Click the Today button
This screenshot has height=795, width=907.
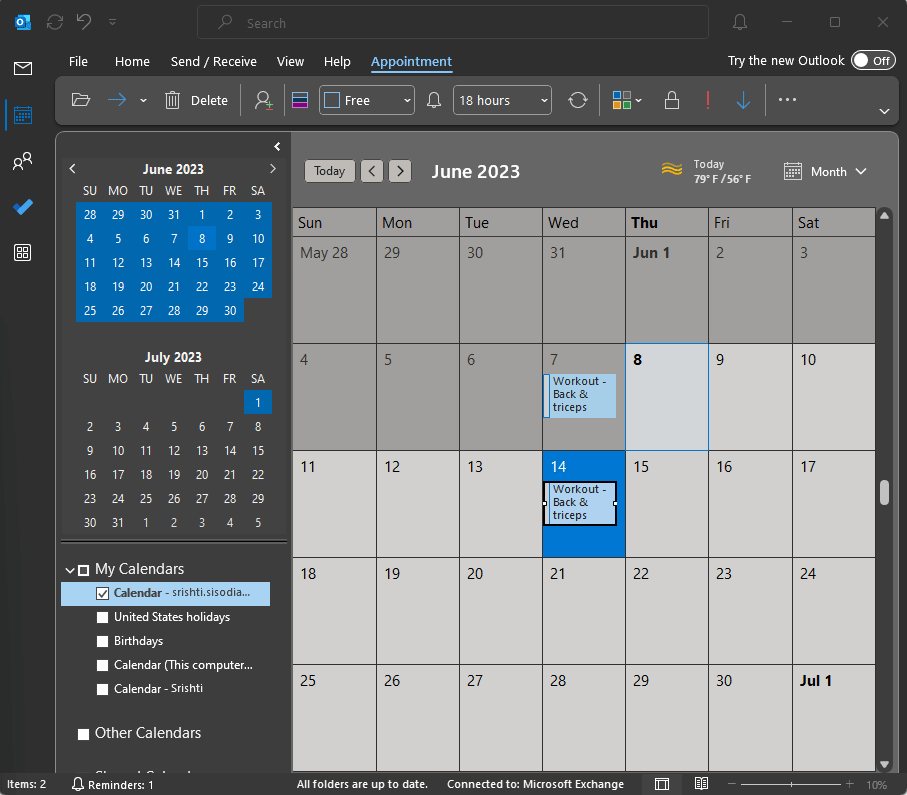pyautogui.click(x=329, y=171)
